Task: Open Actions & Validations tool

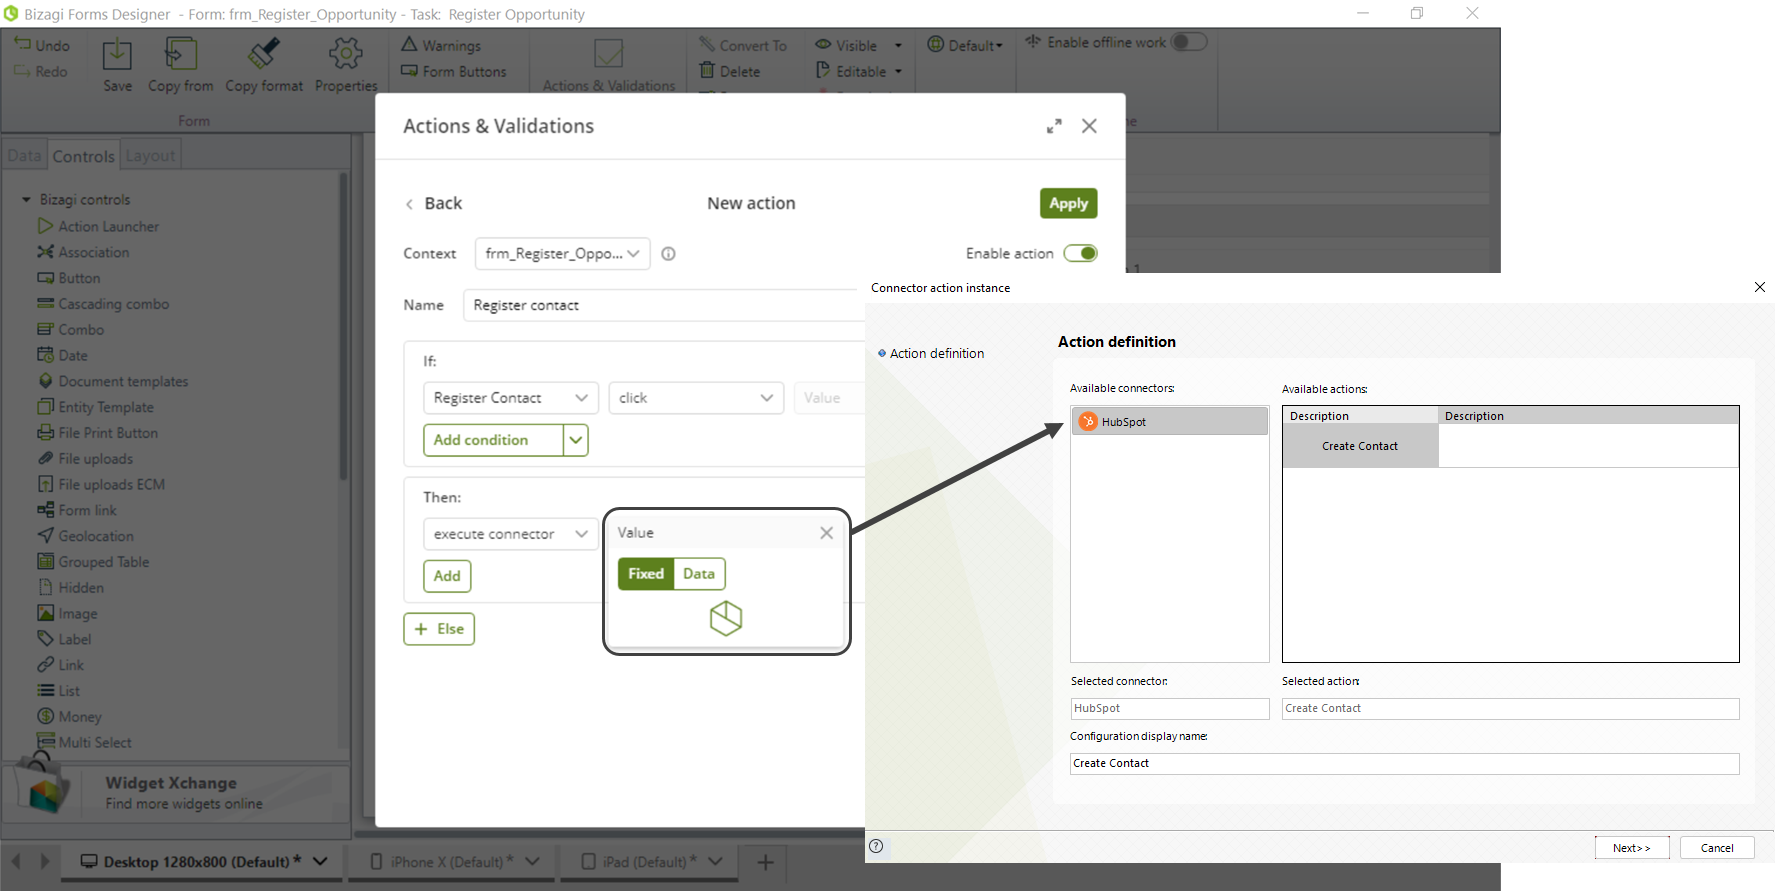Action: [608, 65]
